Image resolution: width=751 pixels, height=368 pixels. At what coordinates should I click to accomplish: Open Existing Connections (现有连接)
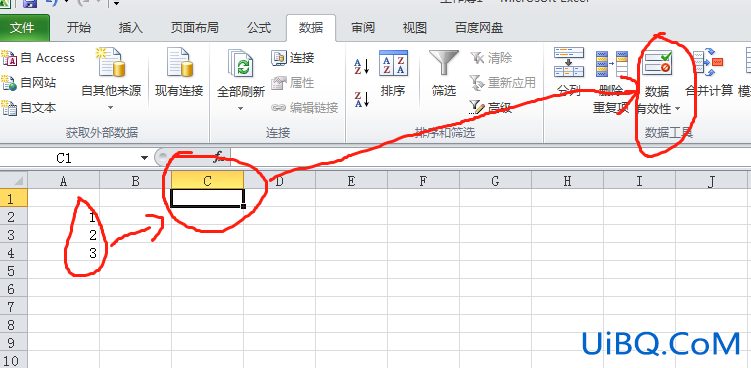[179, 73]
